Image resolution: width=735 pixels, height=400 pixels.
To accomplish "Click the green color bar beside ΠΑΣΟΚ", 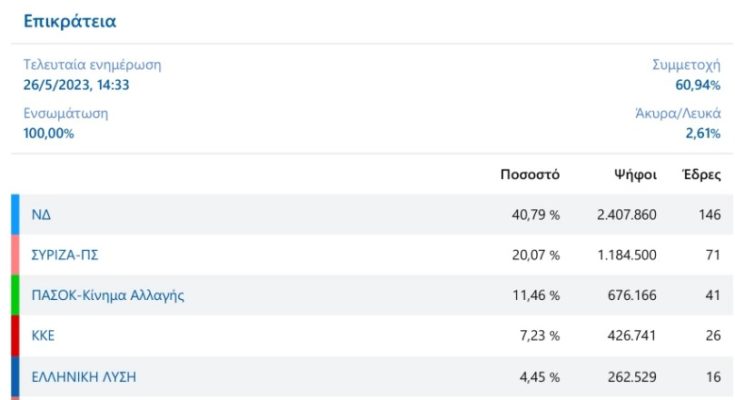I will tap(15, 295).
